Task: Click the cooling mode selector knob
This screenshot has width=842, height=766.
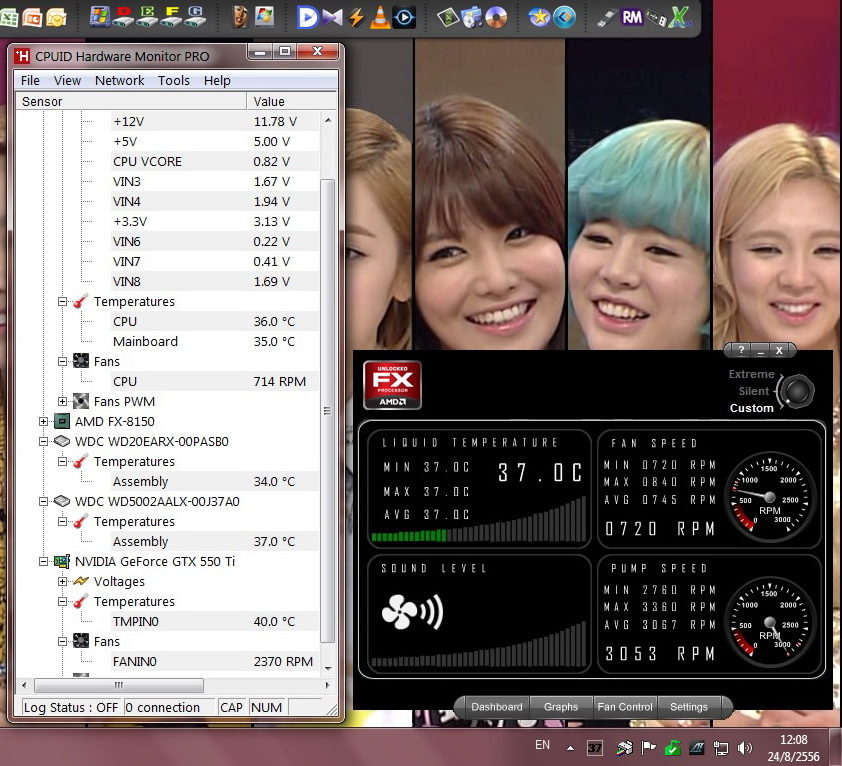Action: [x=797, y=392]
